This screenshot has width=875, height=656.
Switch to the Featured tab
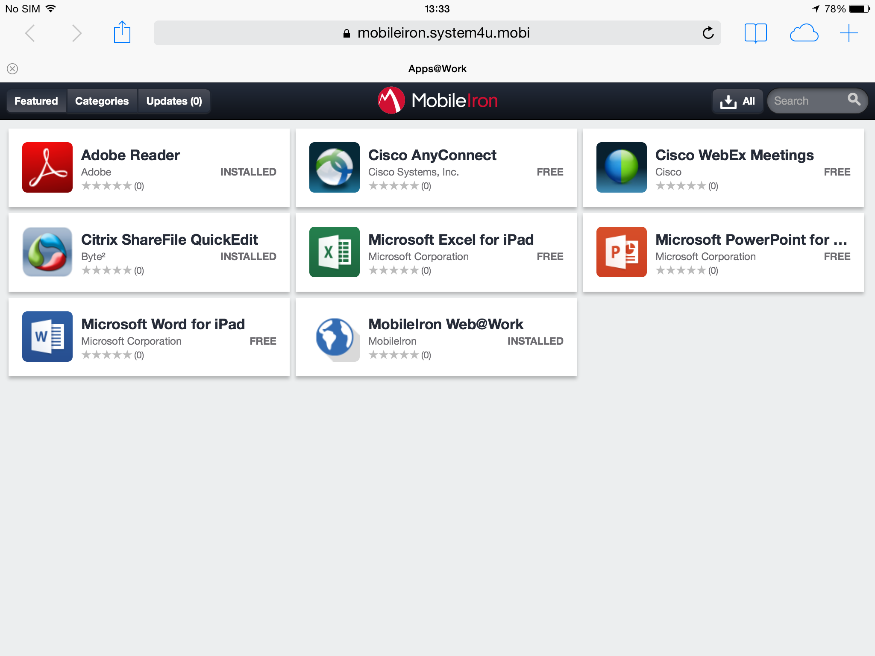click(x=36, y=101)
